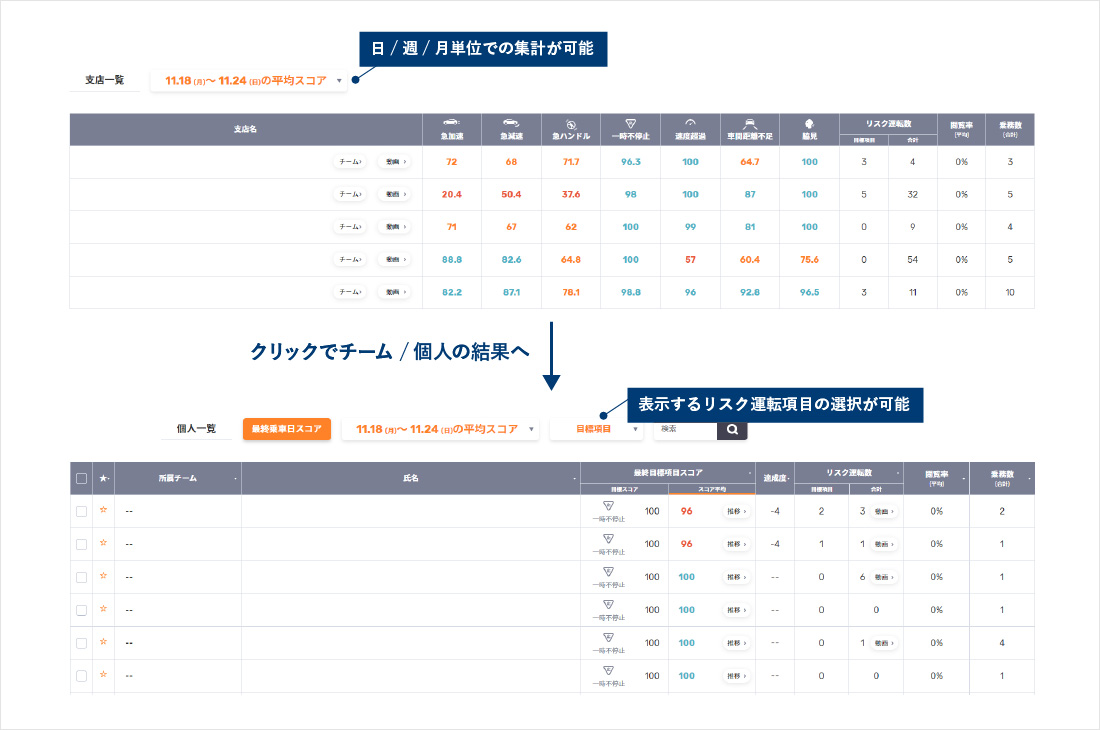This screenshot has height=730, width=1100.
Task: Click the 車間距離不足 column header icon
Action: [750, 122]
